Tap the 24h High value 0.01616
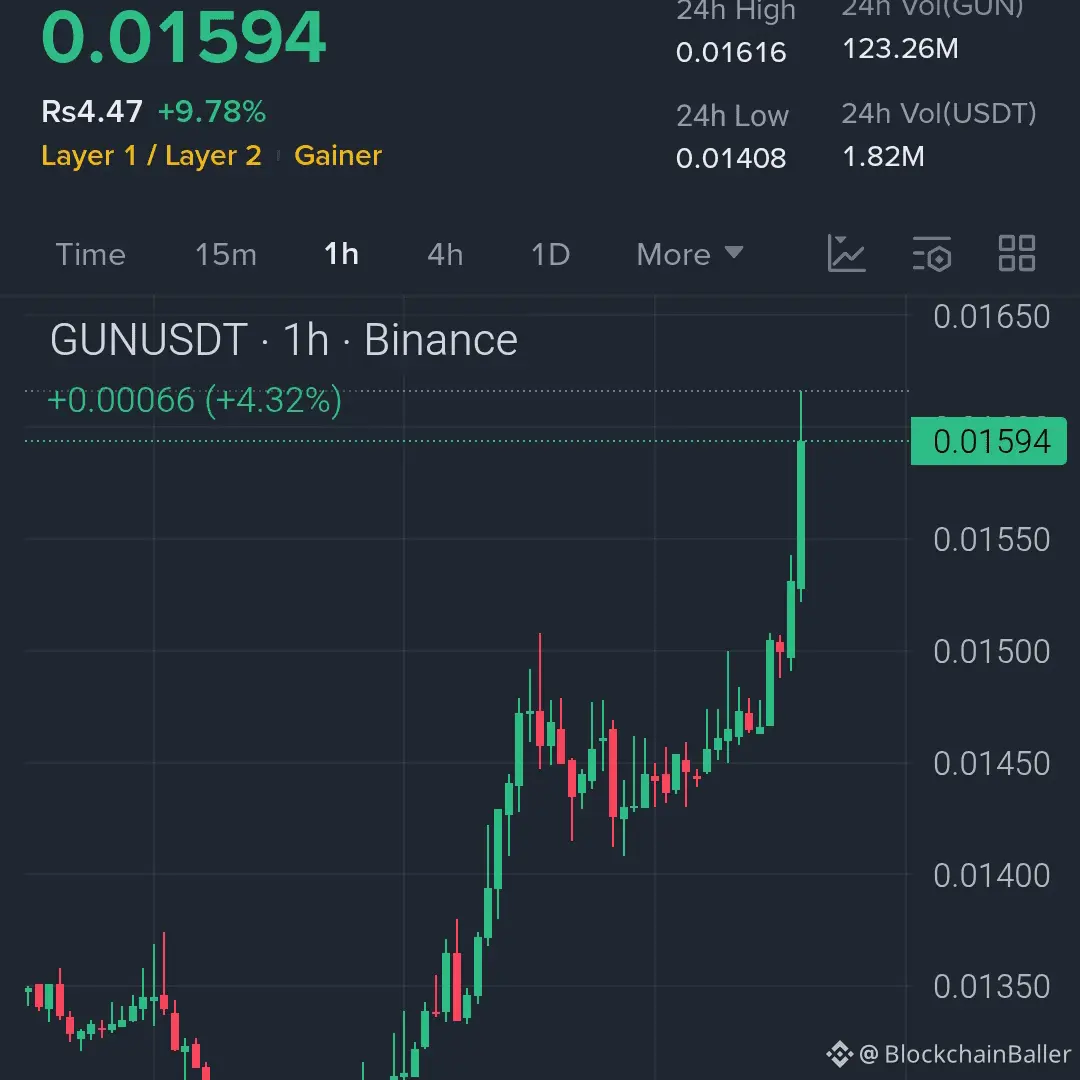The height and width of the screenshot is (1080, 1080). point(731,52)
